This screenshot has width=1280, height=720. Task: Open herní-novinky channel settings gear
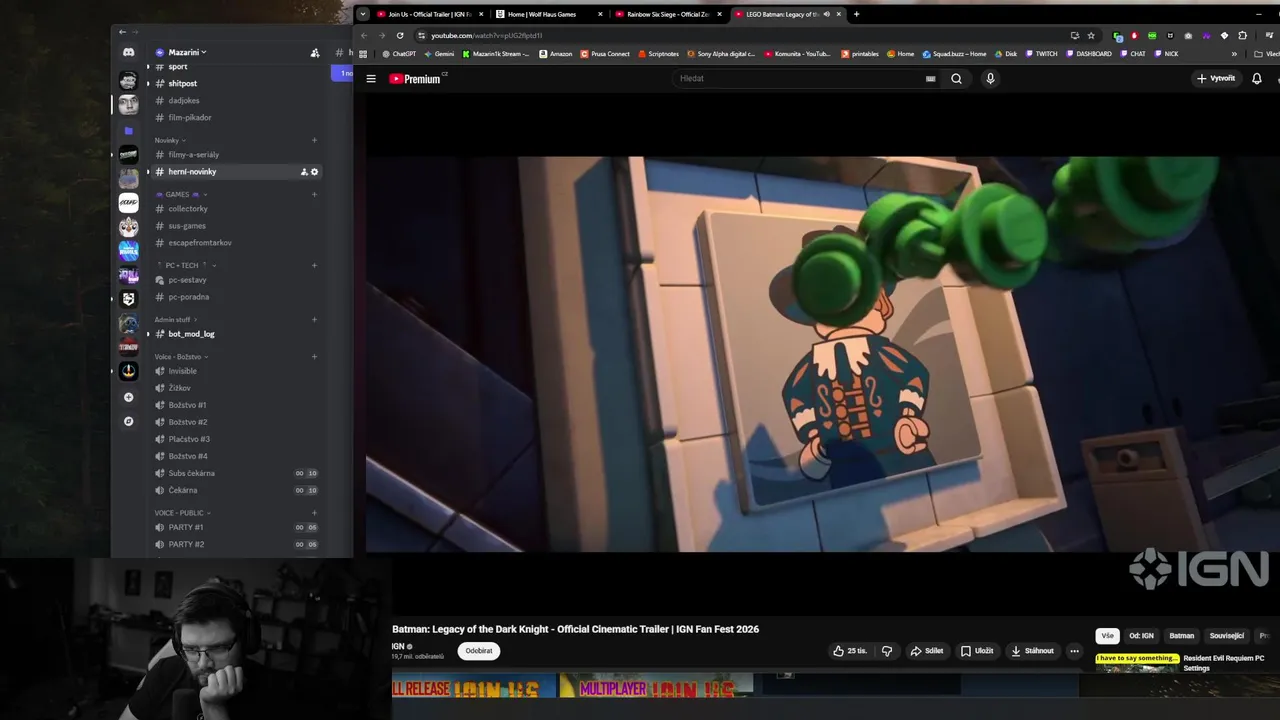[x=314, y=172]
